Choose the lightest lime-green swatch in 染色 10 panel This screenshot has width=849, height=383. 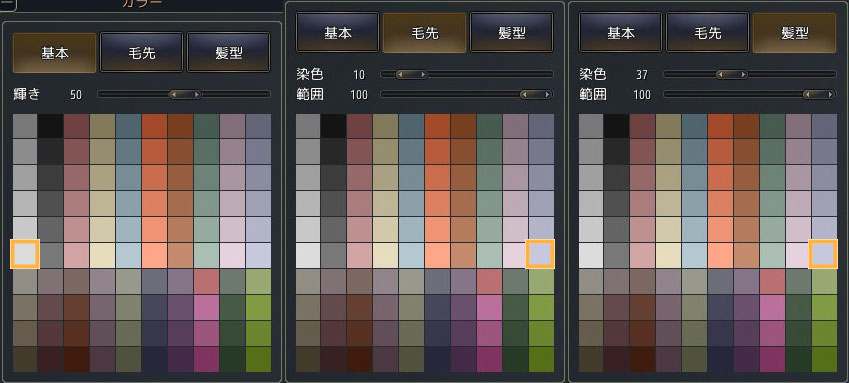point(541,281)
